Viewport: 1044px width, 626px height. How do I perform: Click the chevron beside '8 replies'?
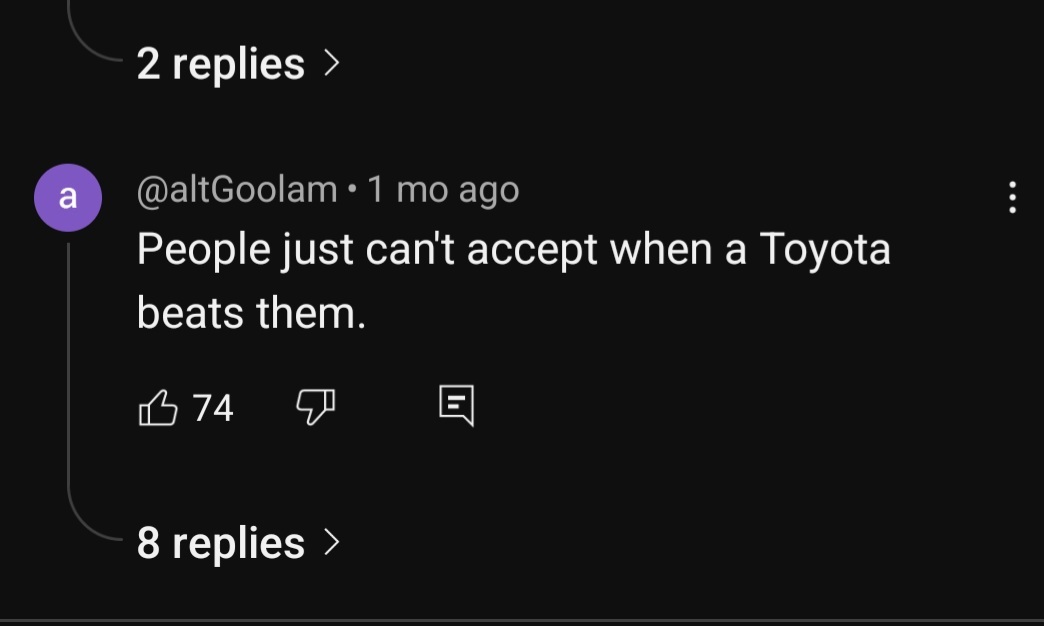click(x=332, y=543)
